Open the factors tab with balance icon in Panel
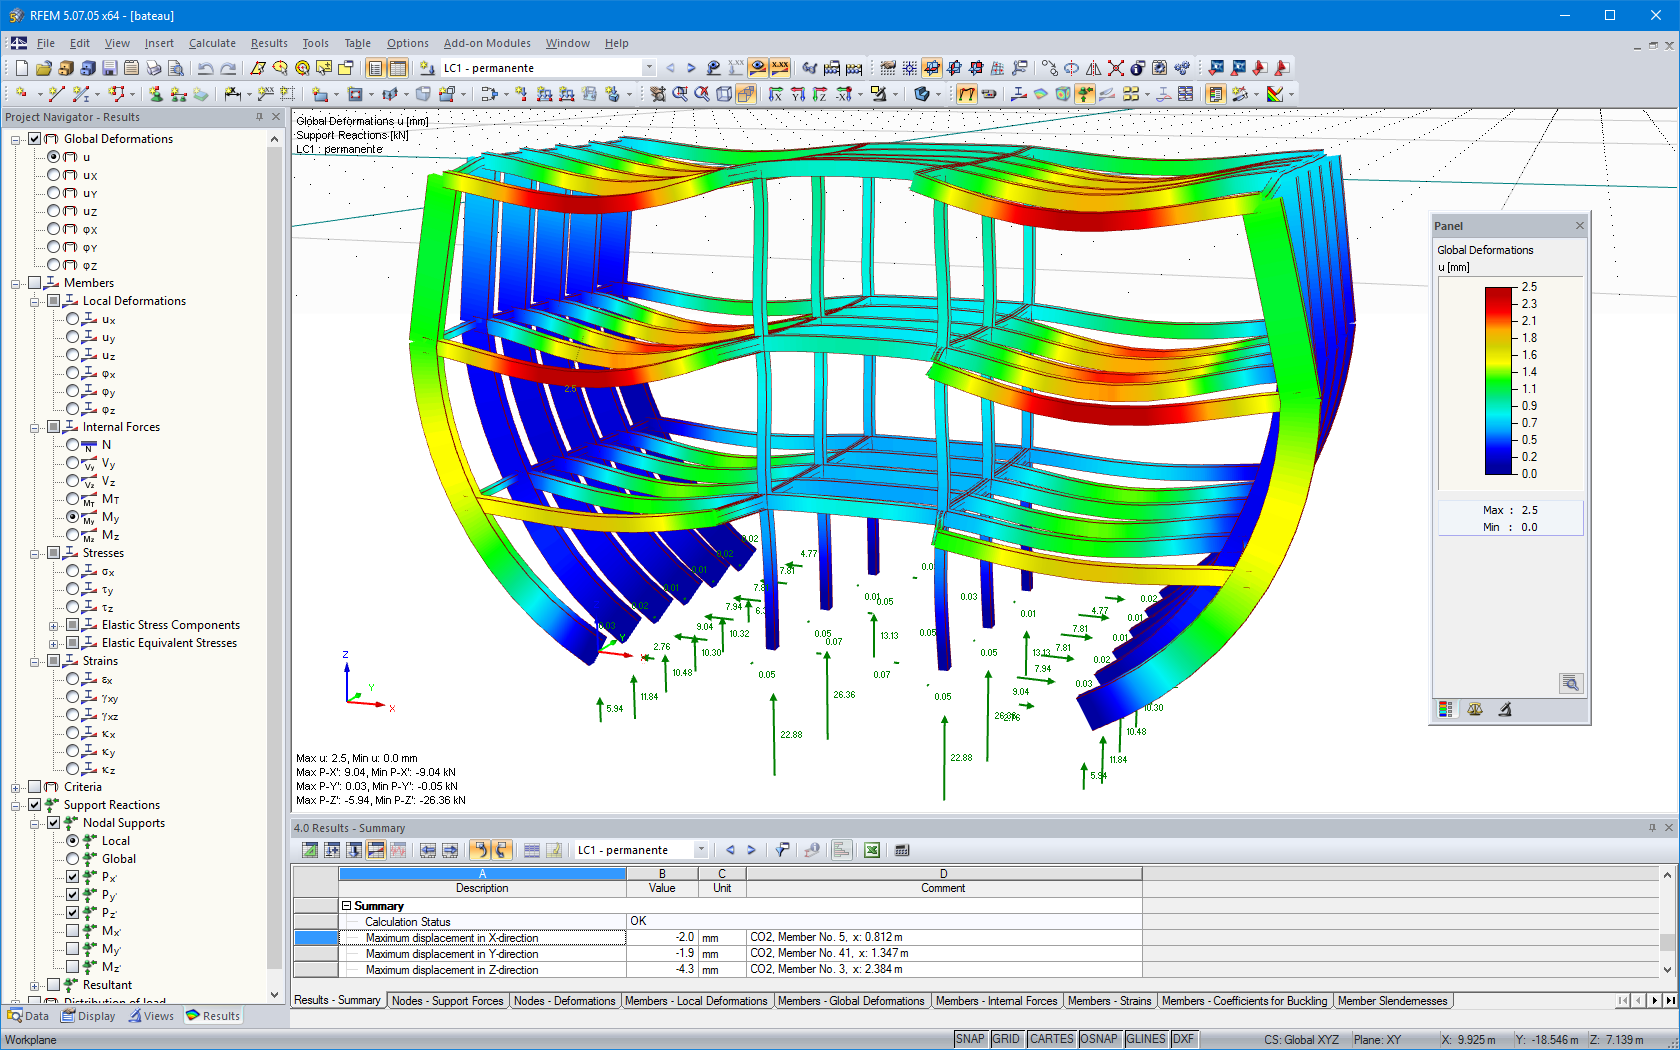This screenshot has width=1680, height=1050. [x=1475, y=709]
